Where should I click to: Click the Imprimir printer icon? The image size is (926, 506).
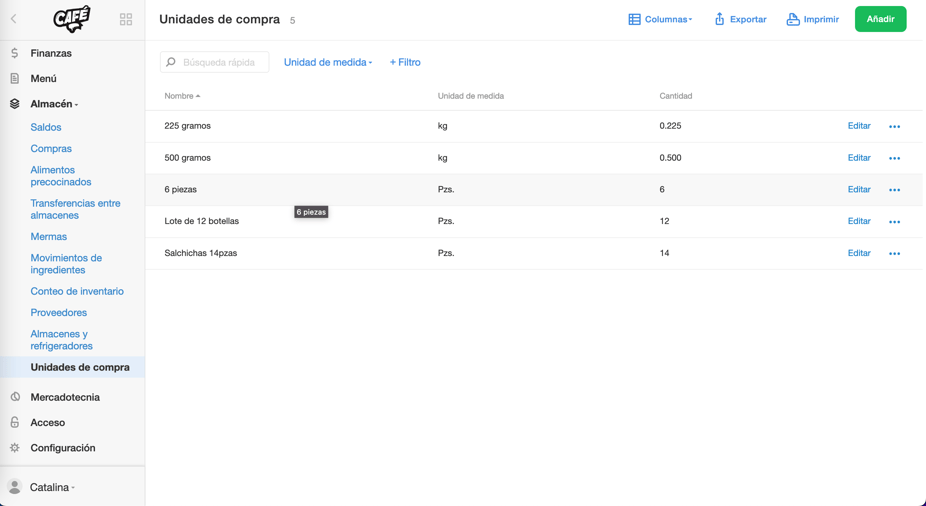(x=793, y=19)
